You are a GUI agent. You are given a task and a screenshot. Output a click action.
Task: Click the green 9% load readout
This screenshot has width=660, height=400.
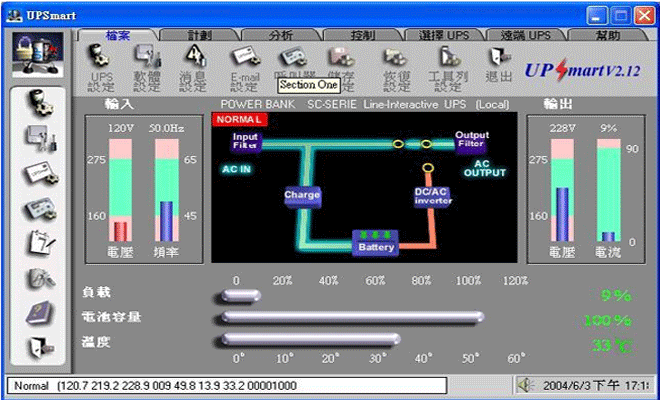coord(616,296)
